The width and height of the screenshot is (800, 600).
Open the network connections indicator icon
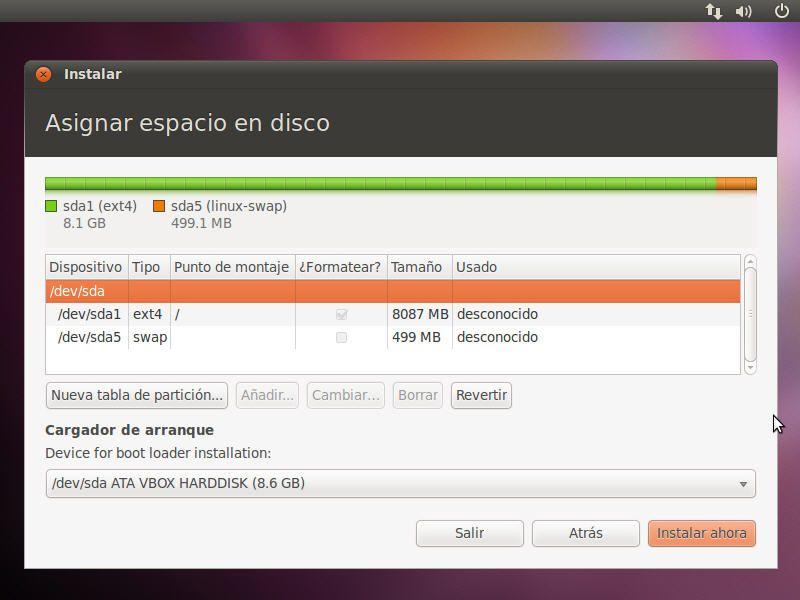point(713,11)
